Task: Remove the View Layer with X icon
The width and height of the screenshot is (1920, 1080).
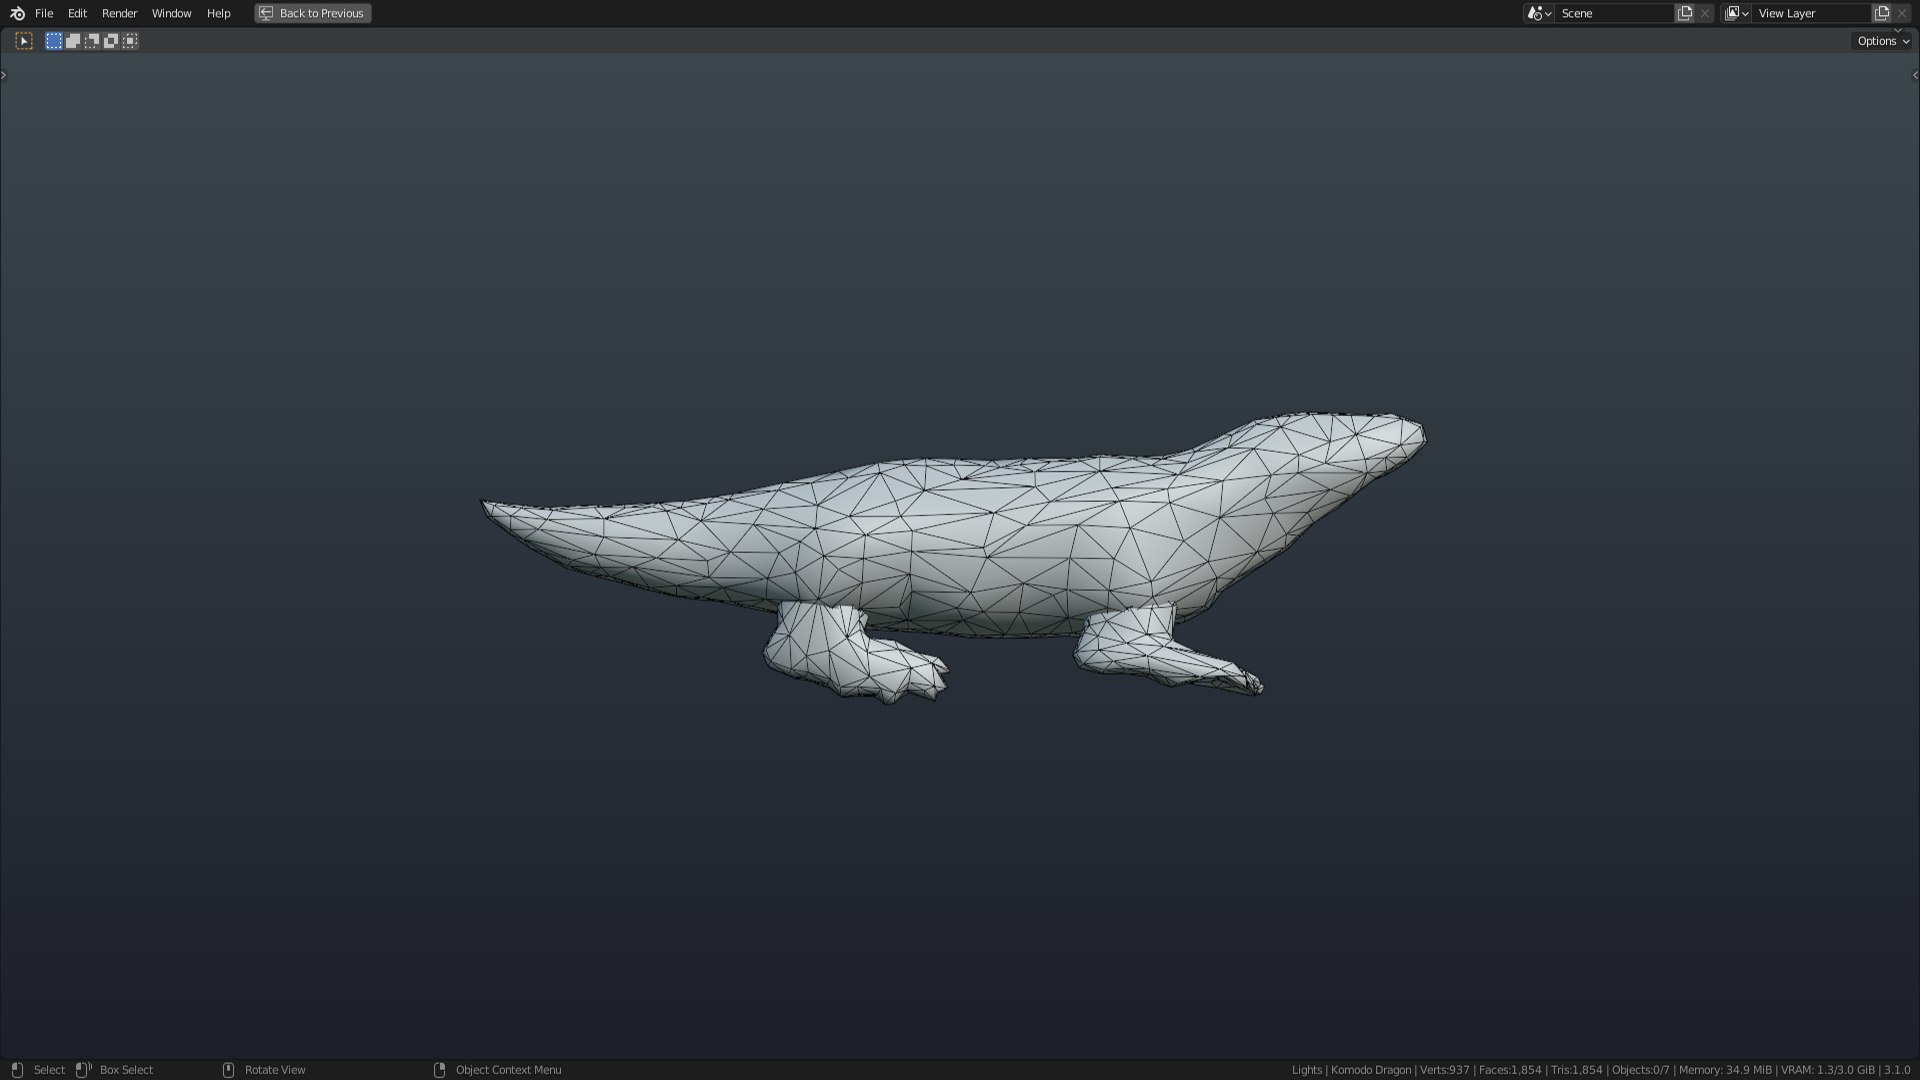Action: click(x=1902, y=13)
